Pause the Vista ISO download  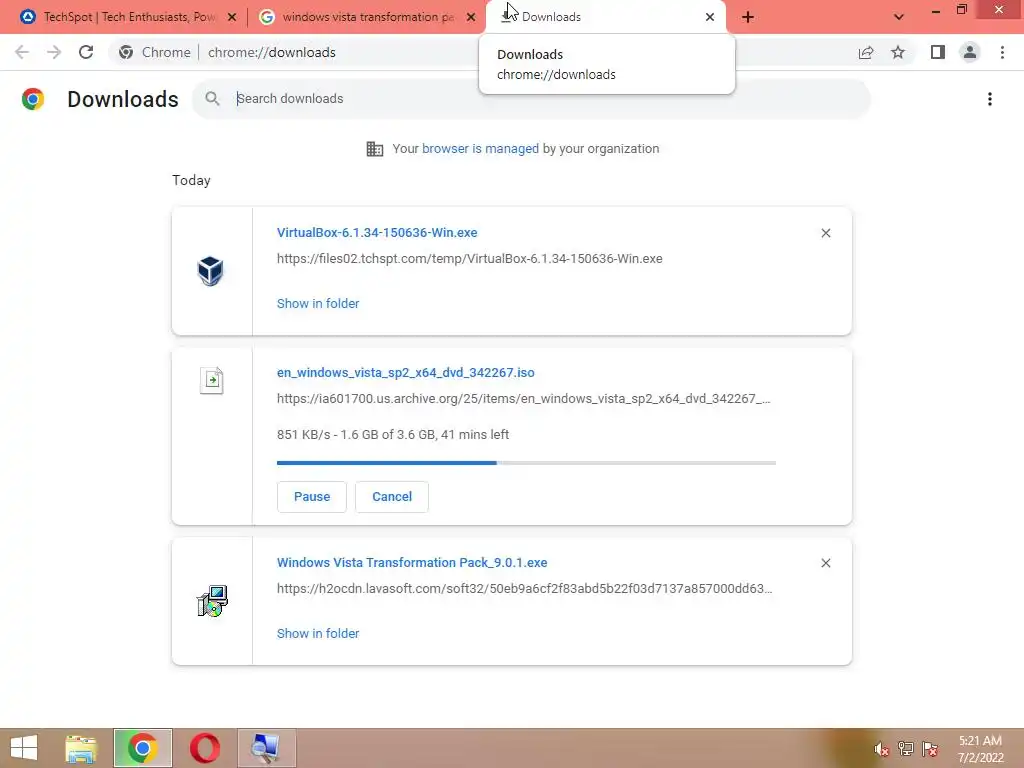pyautogui.click(x=312, y=497)
